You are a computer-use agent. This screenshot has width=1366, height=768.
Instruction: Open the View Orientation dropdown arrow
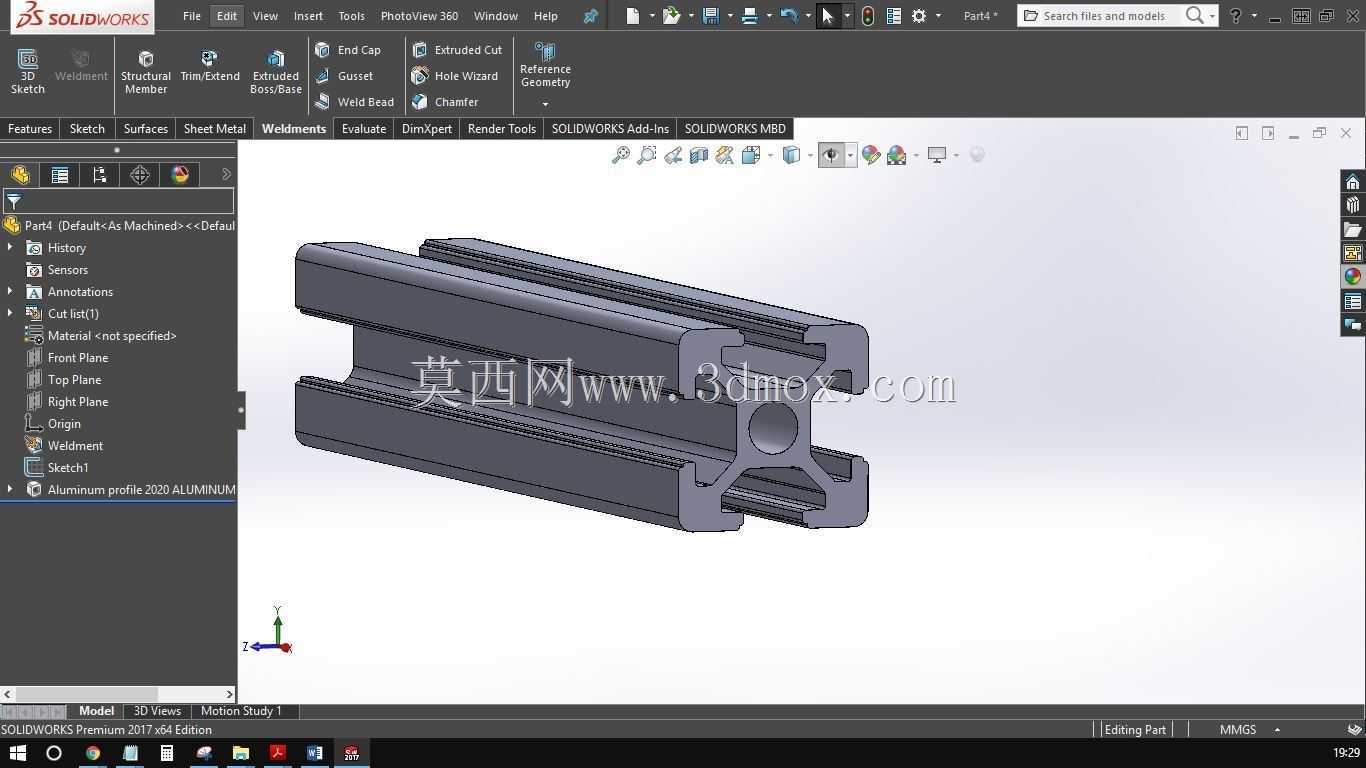click(x=770, y=155)
